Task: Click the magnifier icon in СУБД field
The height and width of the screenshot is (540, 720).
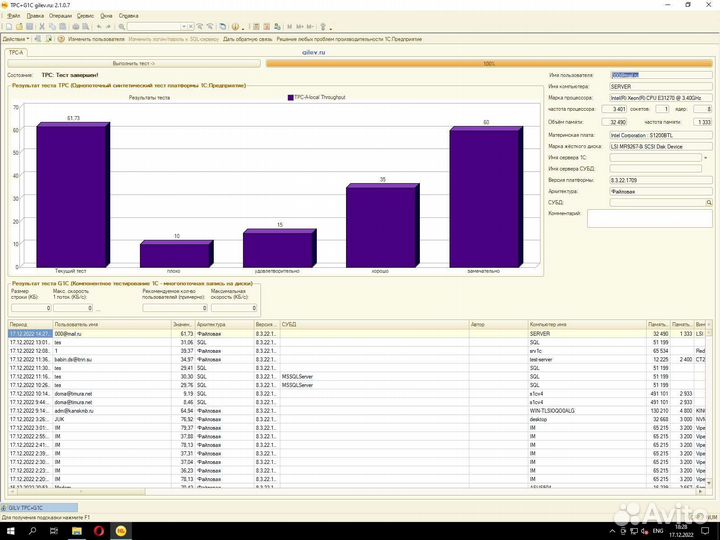Action: 710,202
